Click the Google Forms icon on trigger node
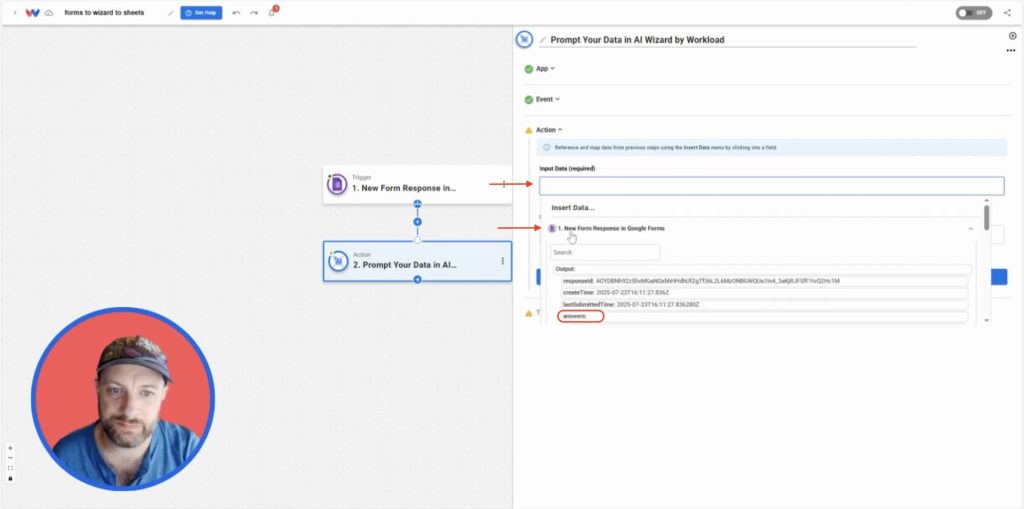The image size is (1024, 509). pyautogui.click(x=337, y=184)
